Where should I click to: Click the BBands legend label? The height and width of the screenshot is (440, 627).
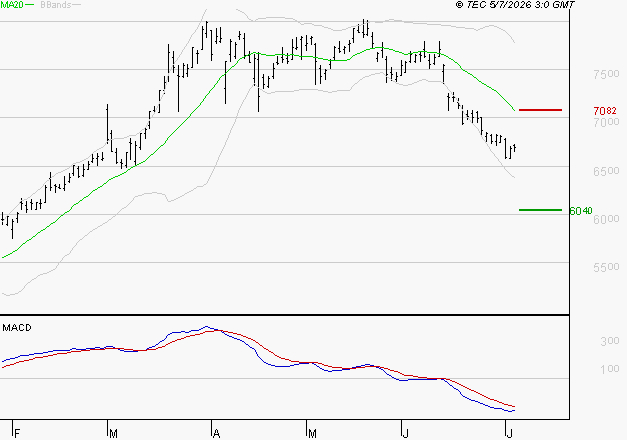click(56, 5)
